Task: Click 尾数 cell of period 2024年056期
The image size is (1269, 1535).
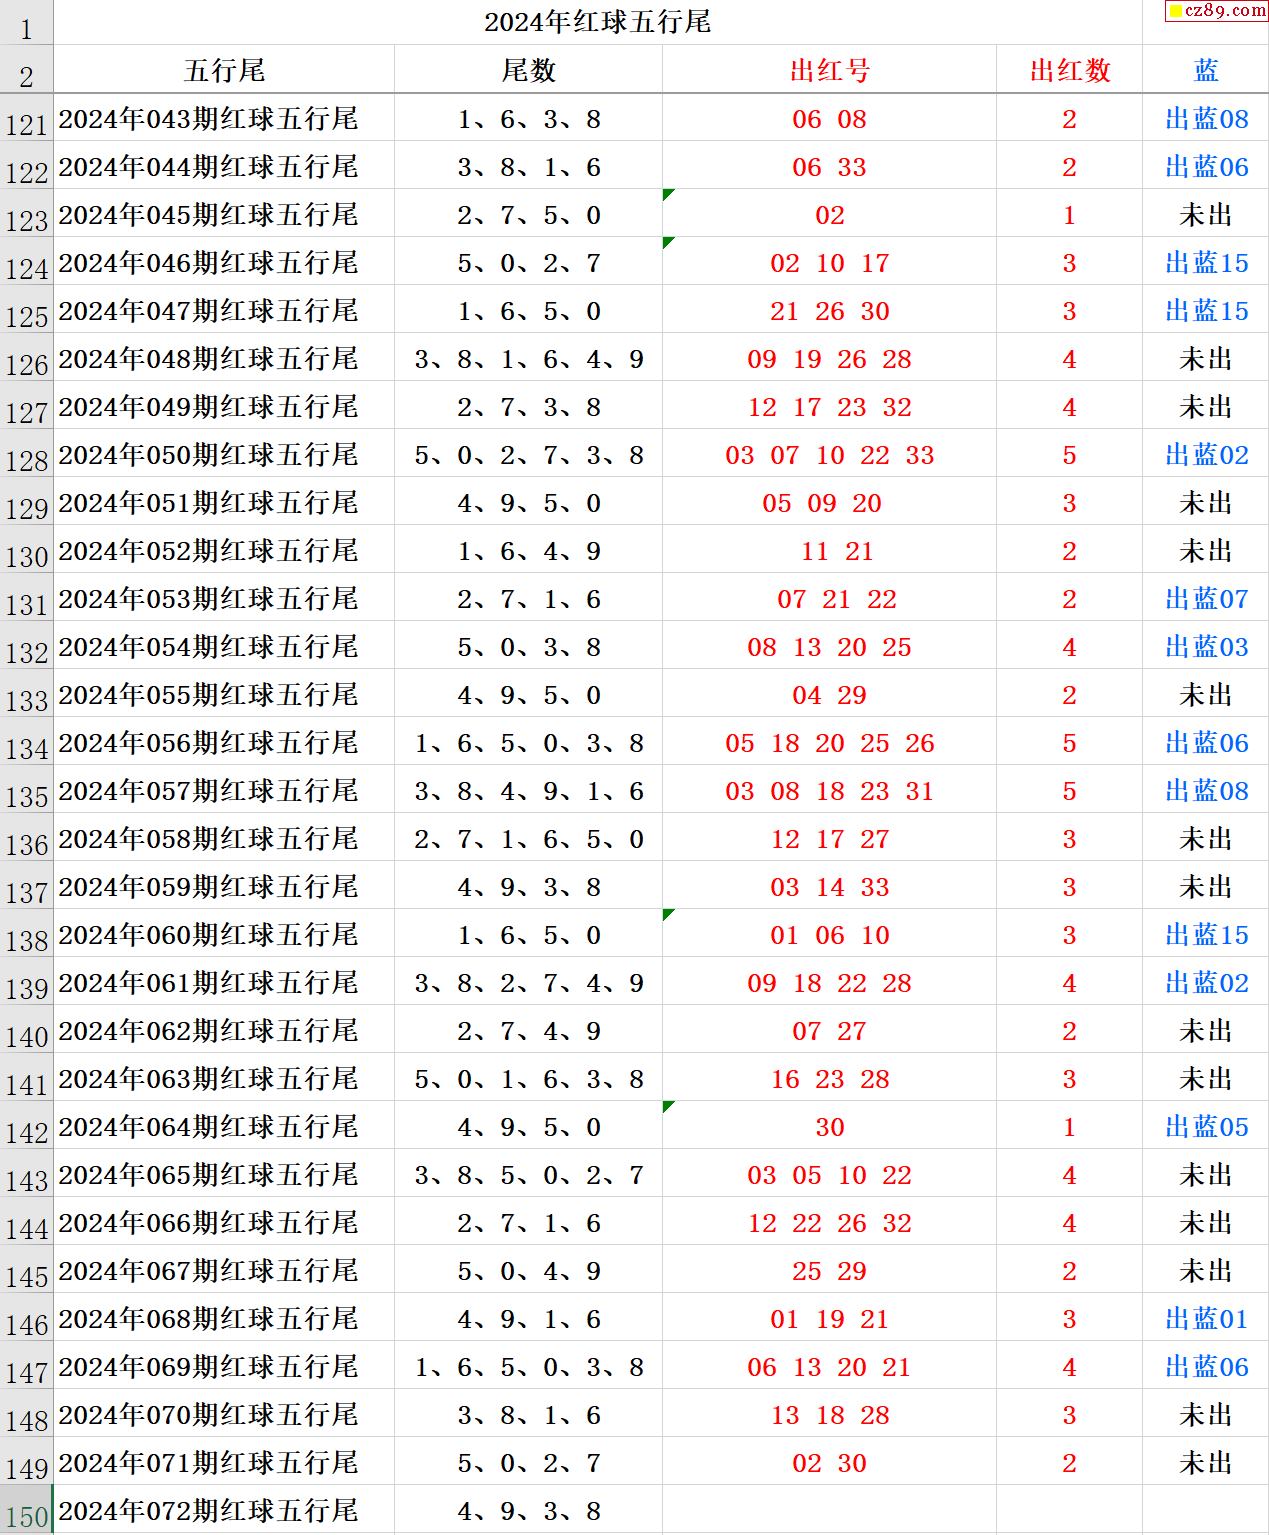Action: point(528,743)
